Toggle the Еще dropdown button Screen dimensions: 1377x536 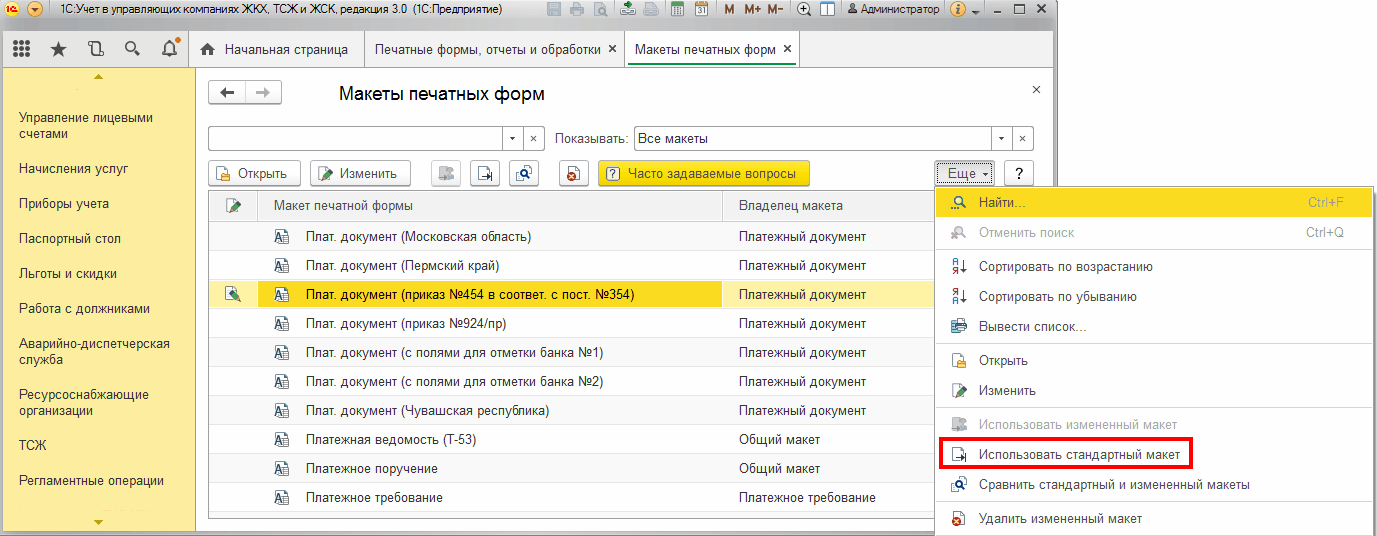[x=964, y=173]
